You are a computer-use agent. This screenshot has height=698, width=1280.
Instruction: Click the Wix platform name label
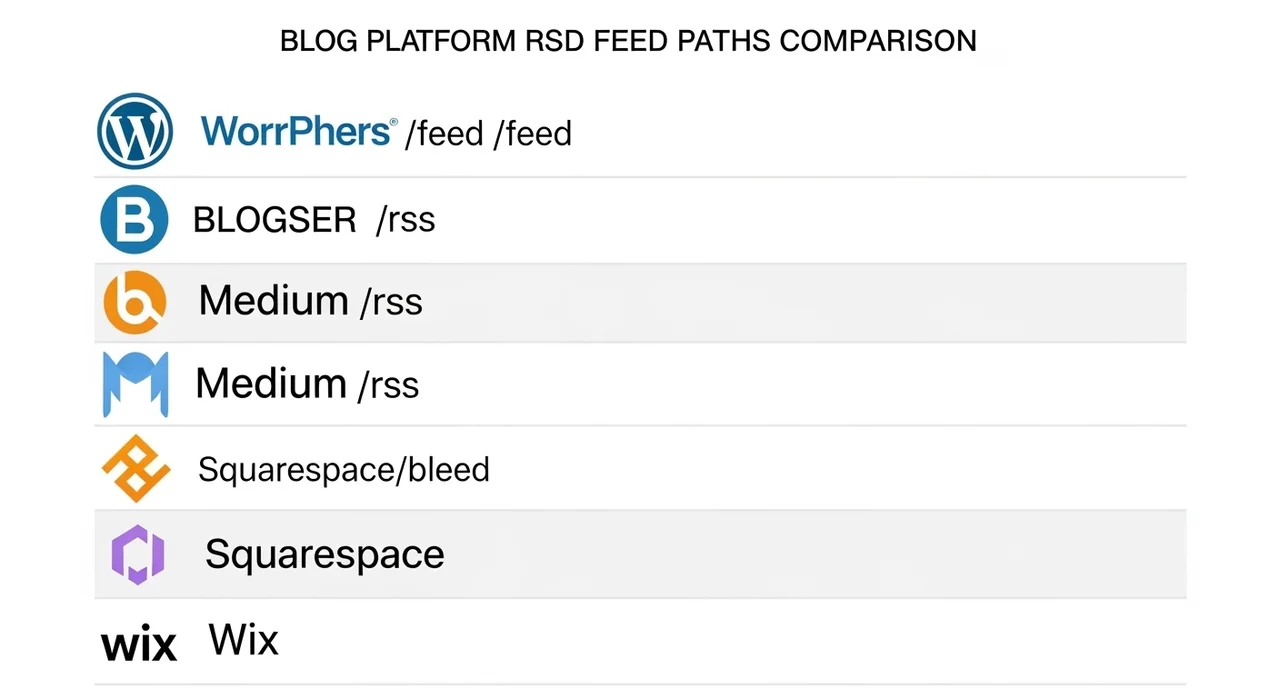243,639
